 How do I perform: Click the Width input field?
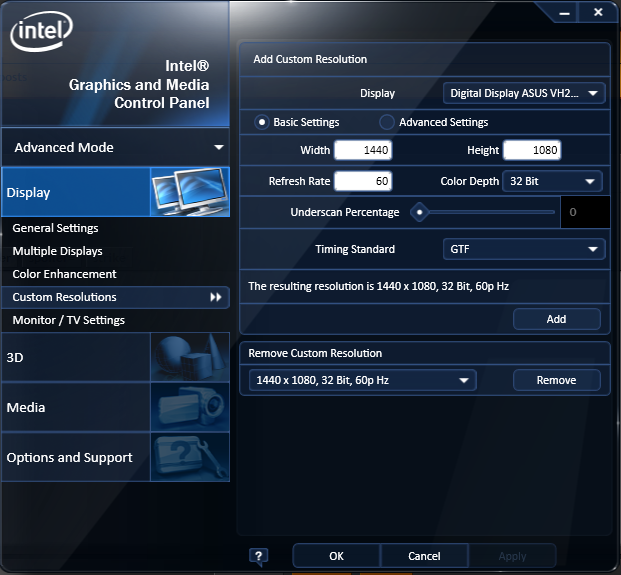click(363, 150)
